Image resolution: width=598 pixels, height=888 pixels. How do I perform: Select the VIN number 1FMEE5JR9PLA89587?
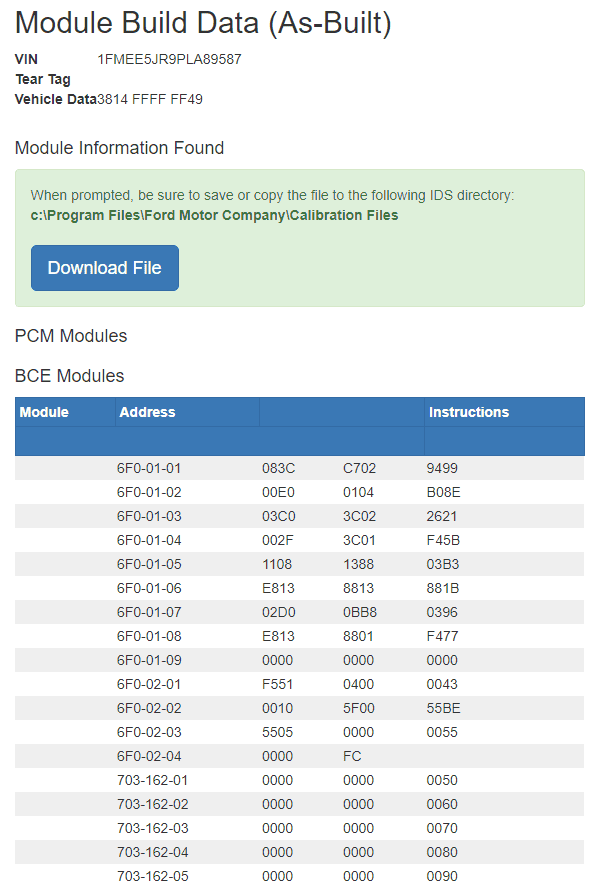(x=169, y=59)
